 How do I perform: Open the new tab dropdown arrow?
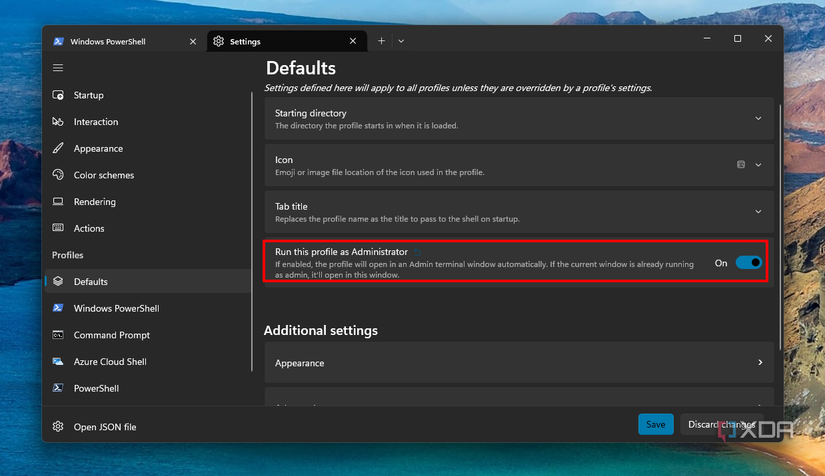[x=401, y=41]
